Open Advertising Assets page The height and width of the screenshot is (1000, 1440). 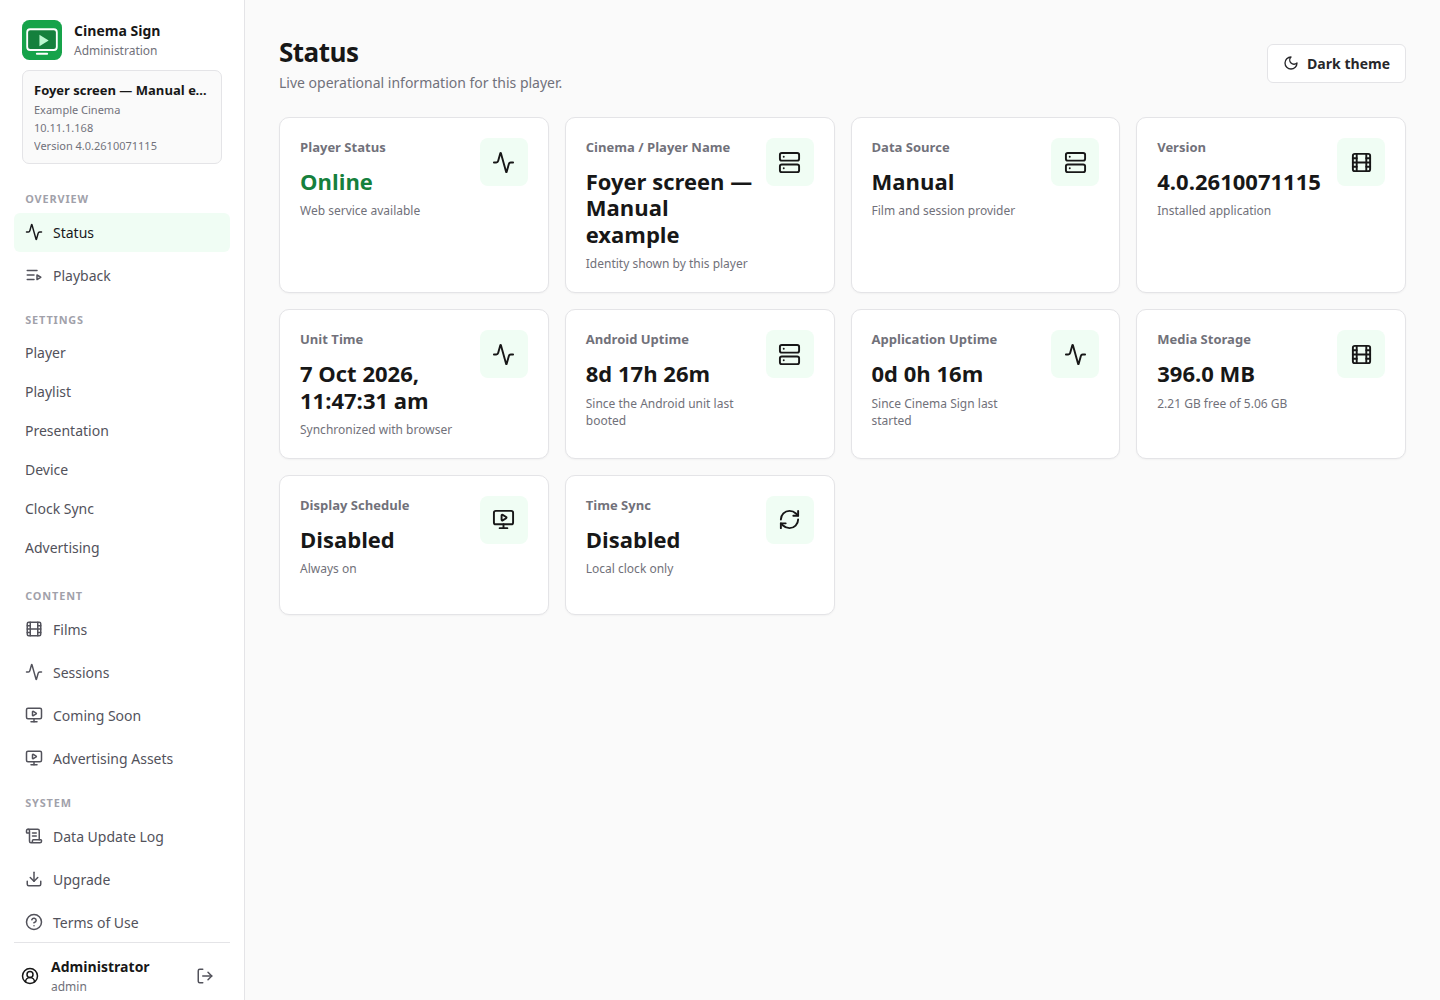pyautogui.click(x=122, y=758)
